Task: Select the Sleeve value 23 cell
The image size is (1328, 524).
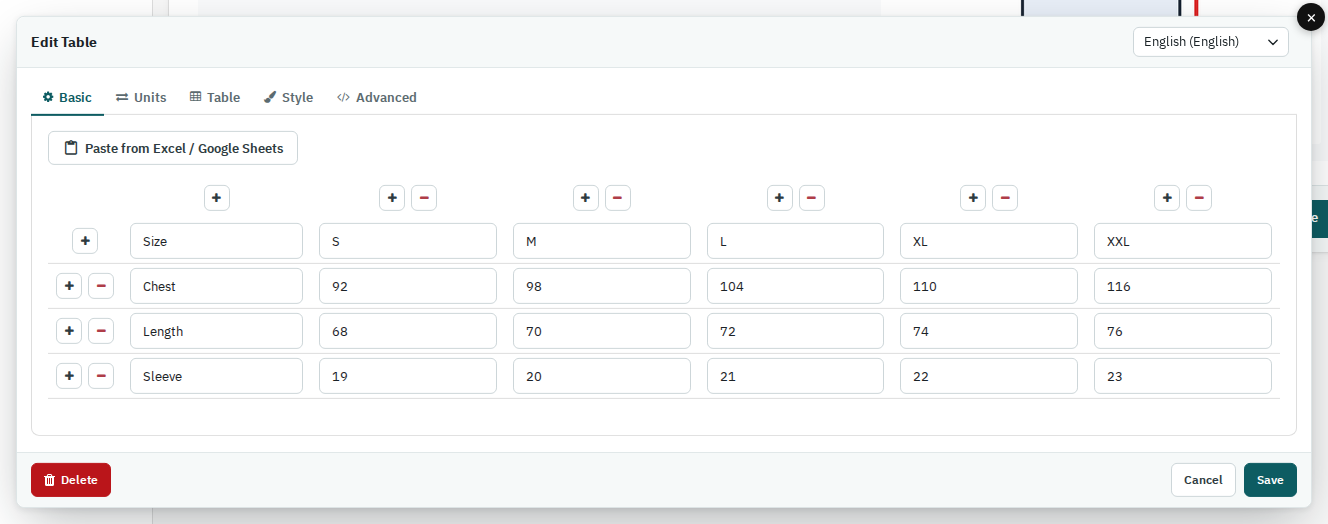Action: coord(1183,376)
